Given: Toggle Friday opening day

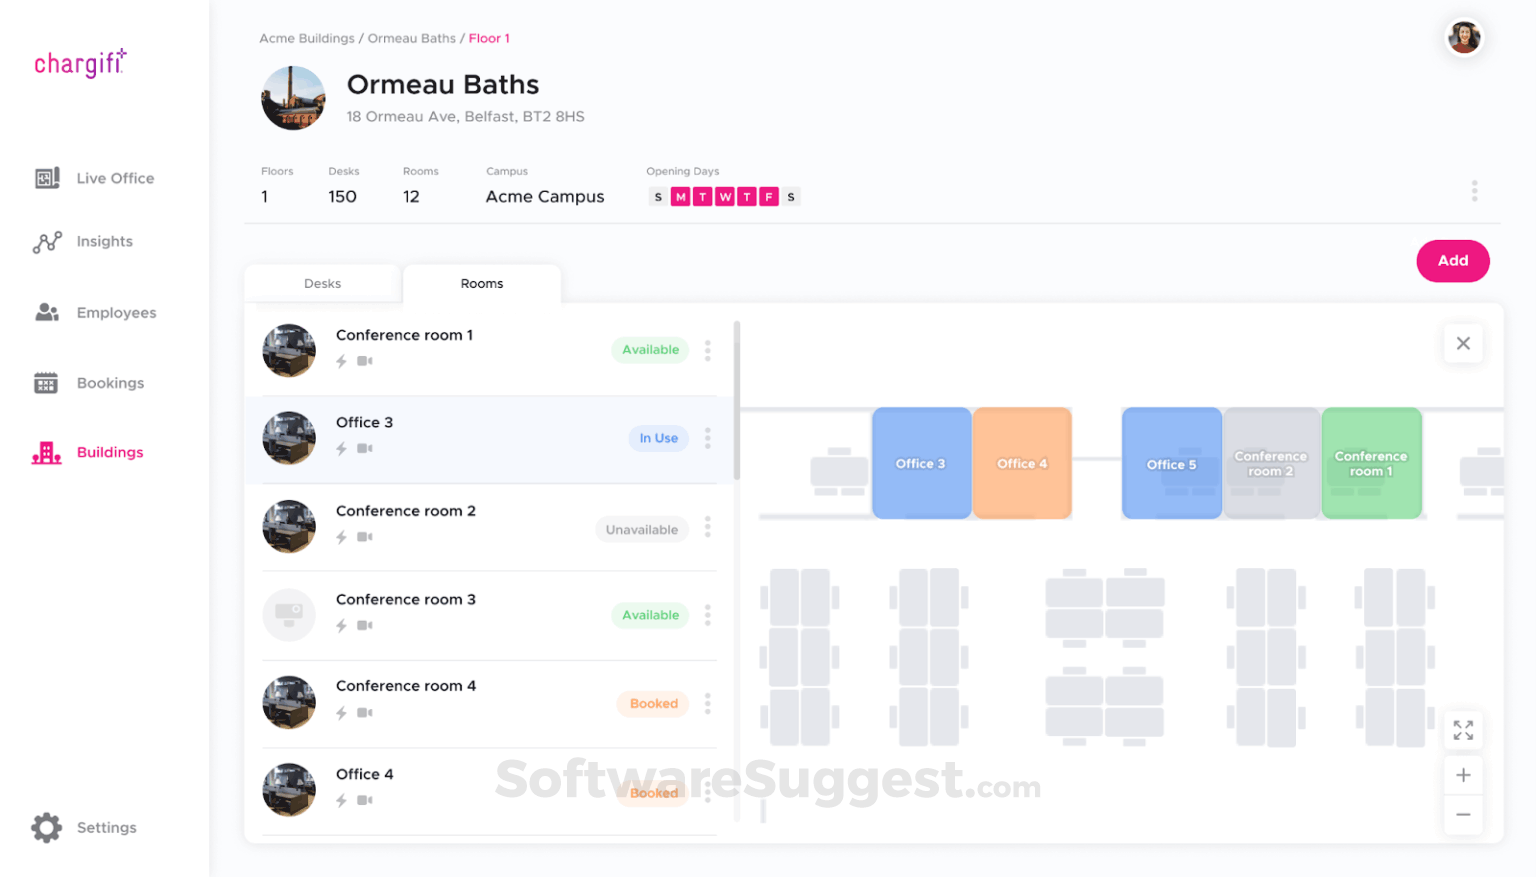Looking at the screenshot, I should (769, 197).
